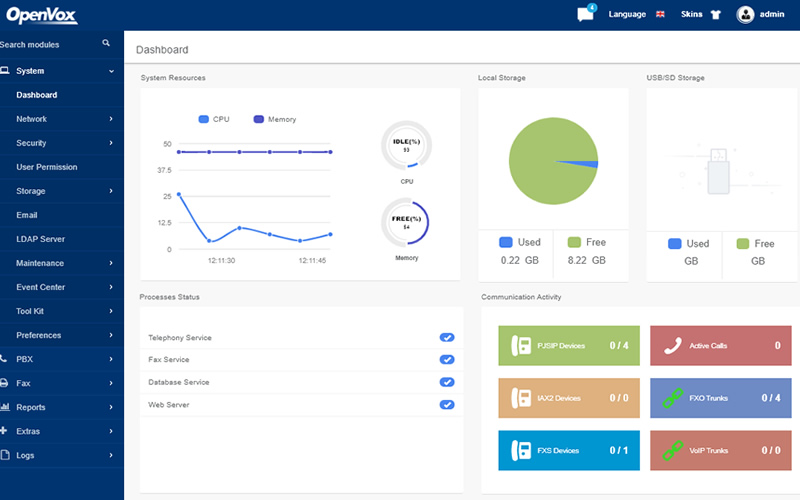Open the Network menu item

(62, 119)
